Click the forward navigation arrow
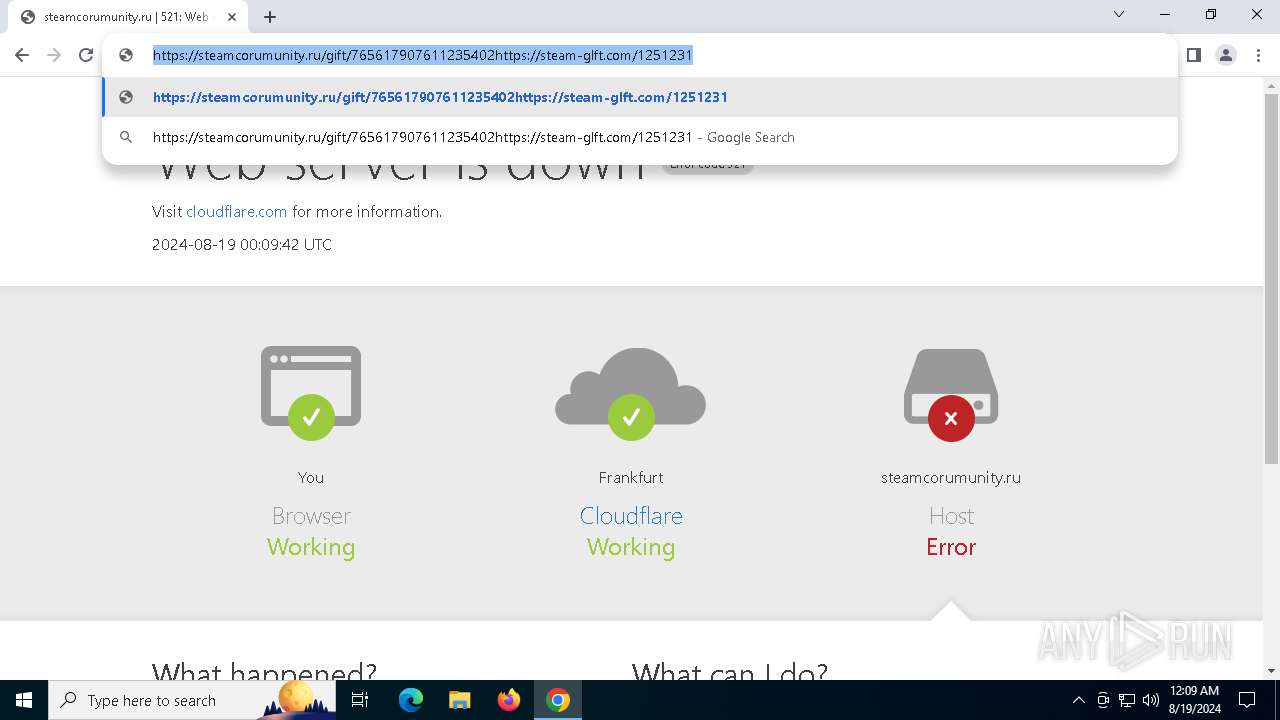Viewport: 1280px width, 720px height. pos(54,55)
